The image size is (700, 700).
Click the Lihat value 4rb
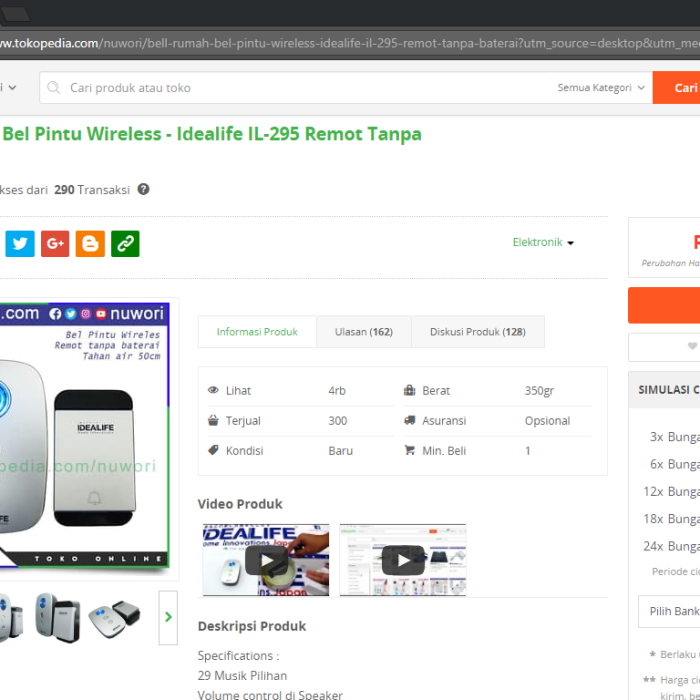click(337, 391)
